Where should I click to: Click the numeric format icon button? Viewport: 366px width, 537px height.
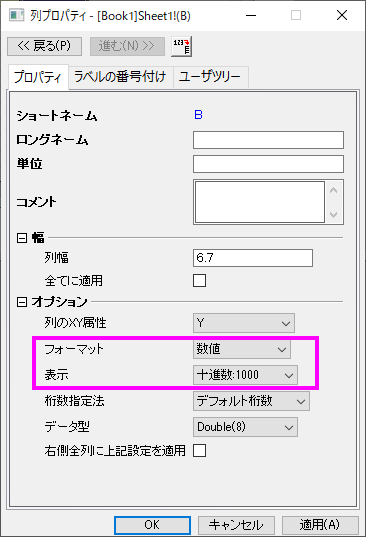(x=181, y=46)
